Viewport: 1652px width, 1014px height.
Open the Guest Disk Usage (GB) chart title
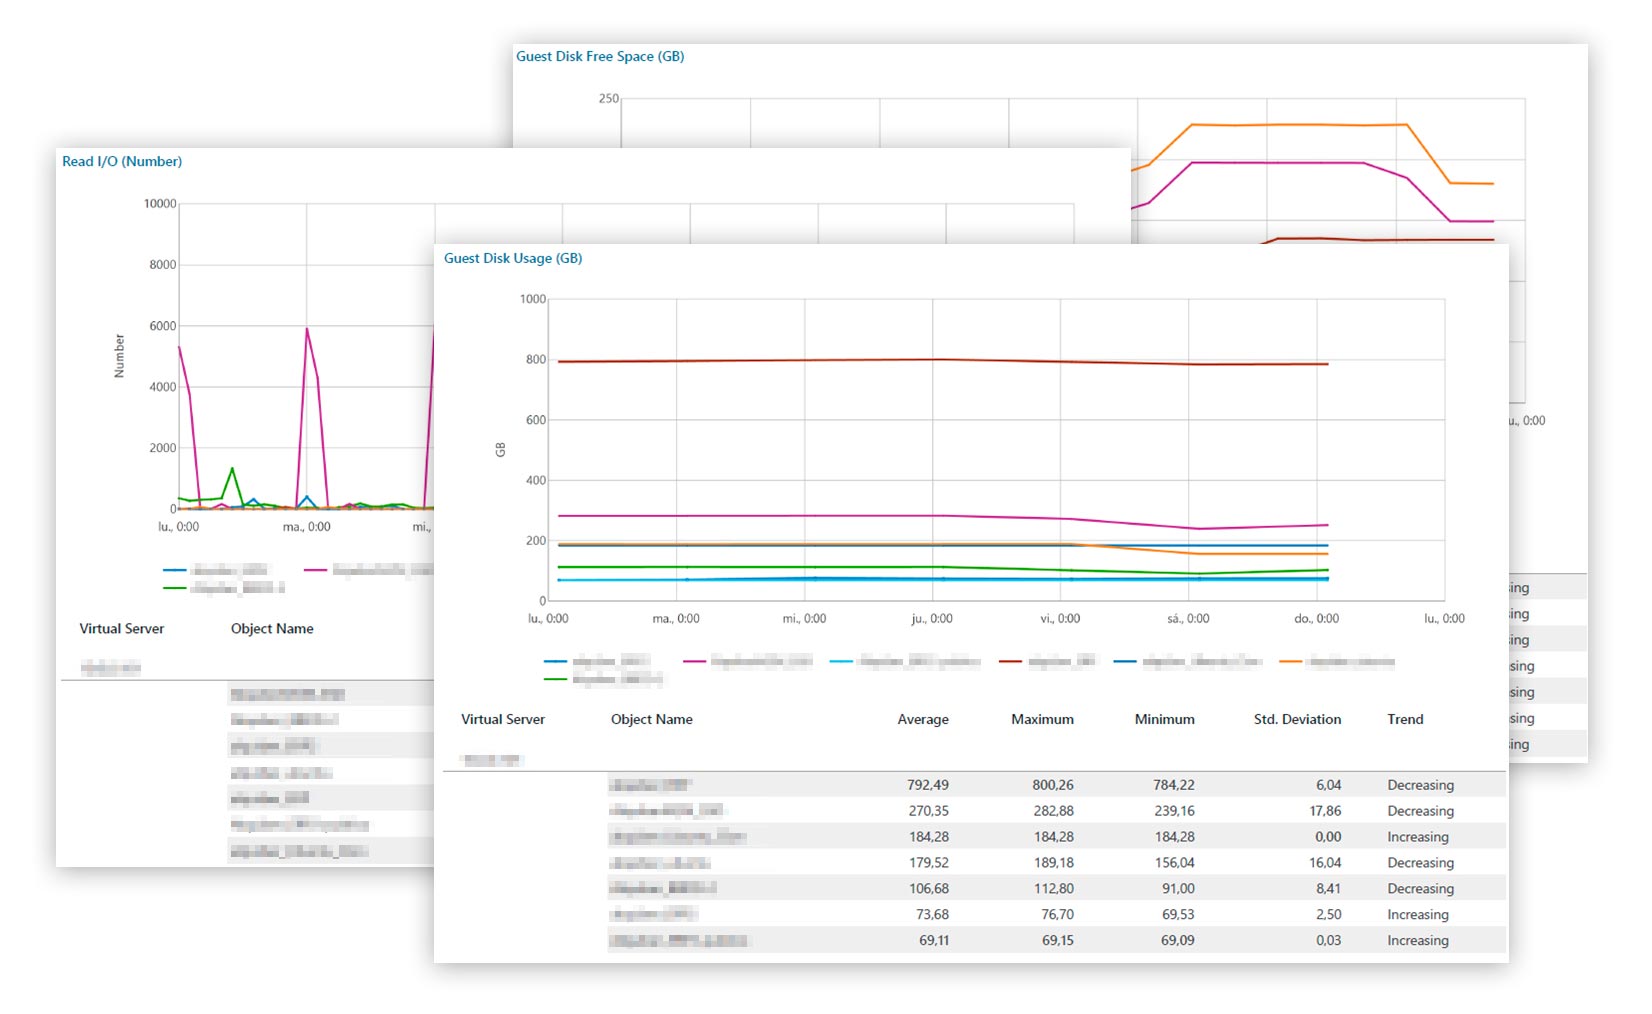(513, 259)
